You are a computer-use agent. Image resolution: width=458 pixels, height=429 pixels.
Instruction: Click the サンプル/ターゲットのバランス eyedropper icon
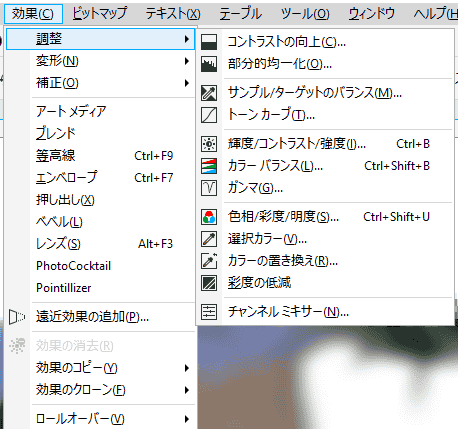pos(209,93)
